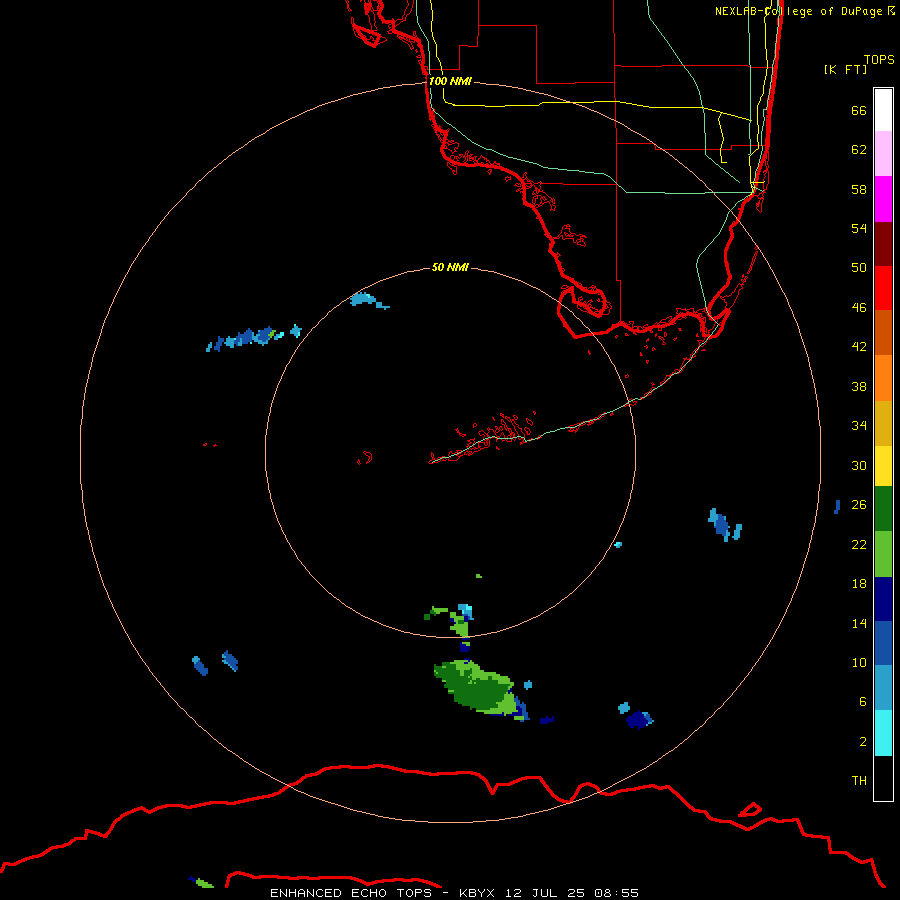Click the bright red legend swatch
This screenshot has height=900, width=900.
[883, 288]
